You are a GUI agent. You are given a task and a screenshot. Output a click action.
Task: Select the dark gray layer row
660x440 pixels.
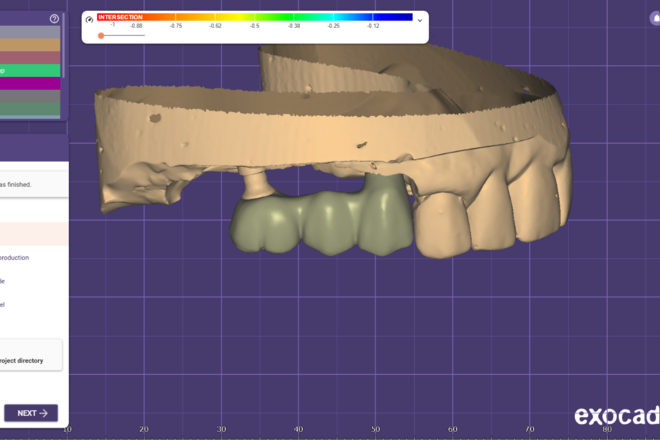coord(30,96)
